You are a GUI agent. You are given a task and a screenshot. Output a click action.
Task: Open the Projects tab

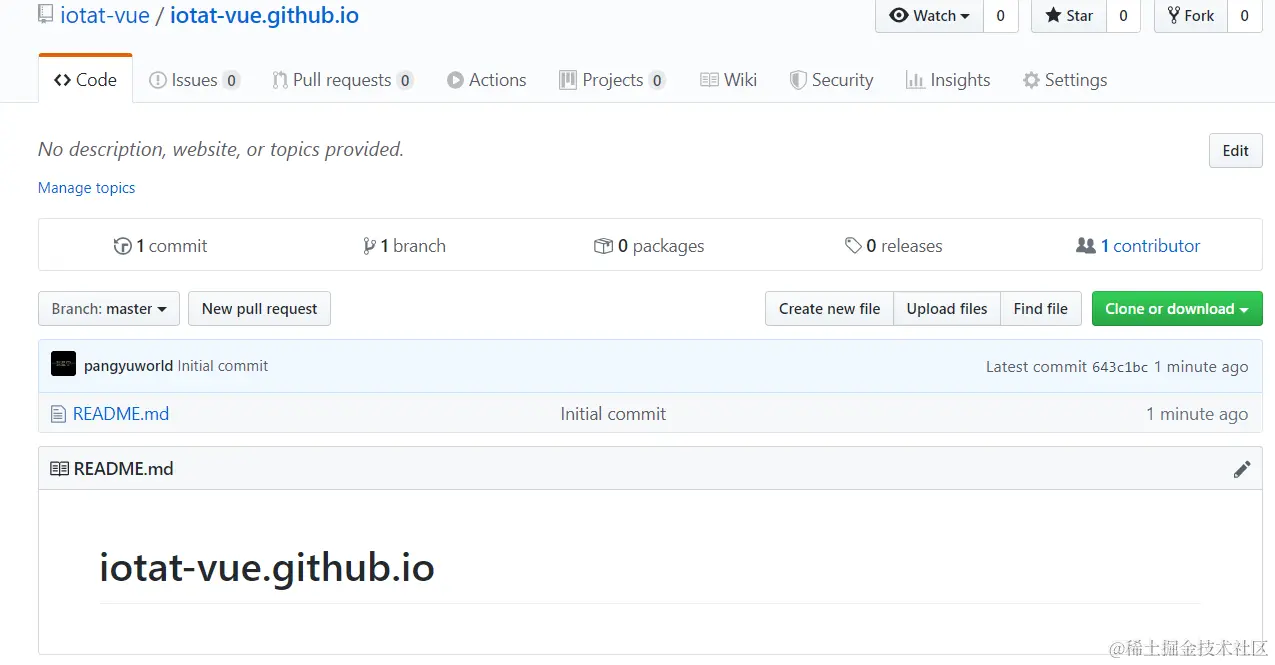[x=612, y=80]
